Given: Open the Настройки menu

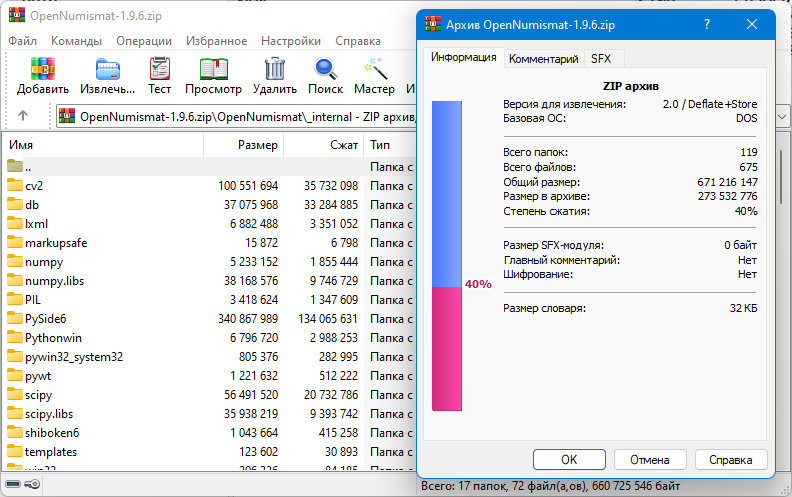Looking at the screenshot, I should pyautogui.click(x=291, y=41).
